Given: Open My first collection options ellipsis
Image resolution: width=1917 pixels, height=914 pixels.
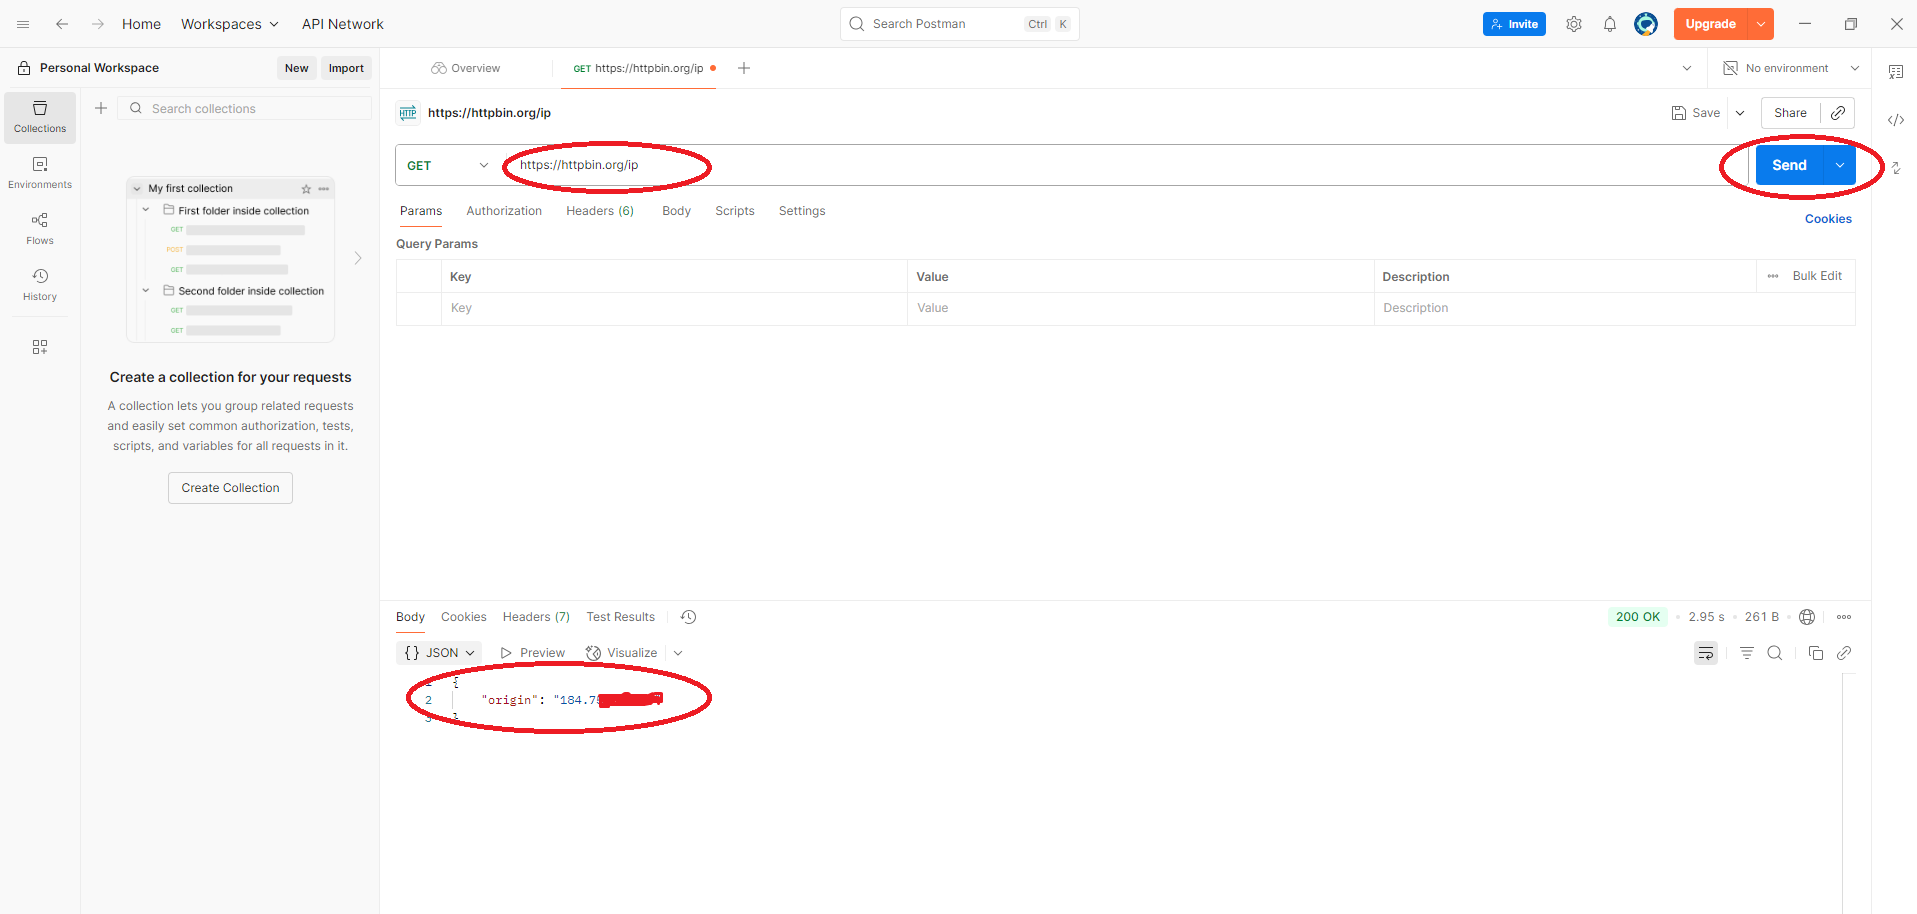Looking at the screenshot, I should tap(324, 189).
